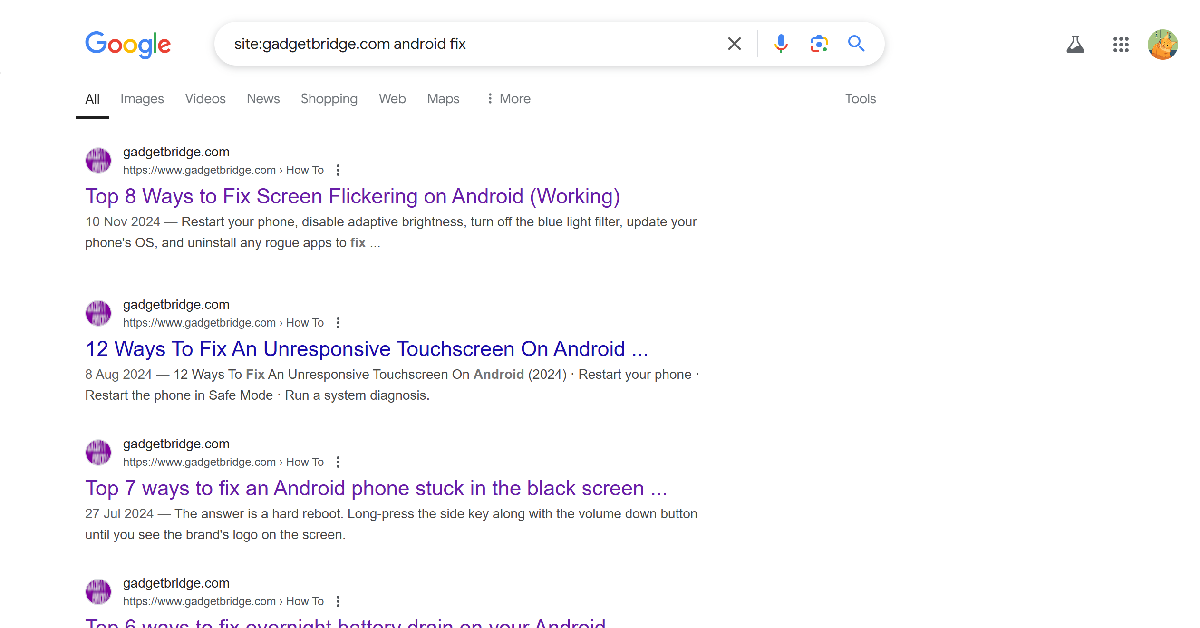Viewport: 1200px width, 628px height.
Task: Switch to Videos tab
Action: coord(205,99)
